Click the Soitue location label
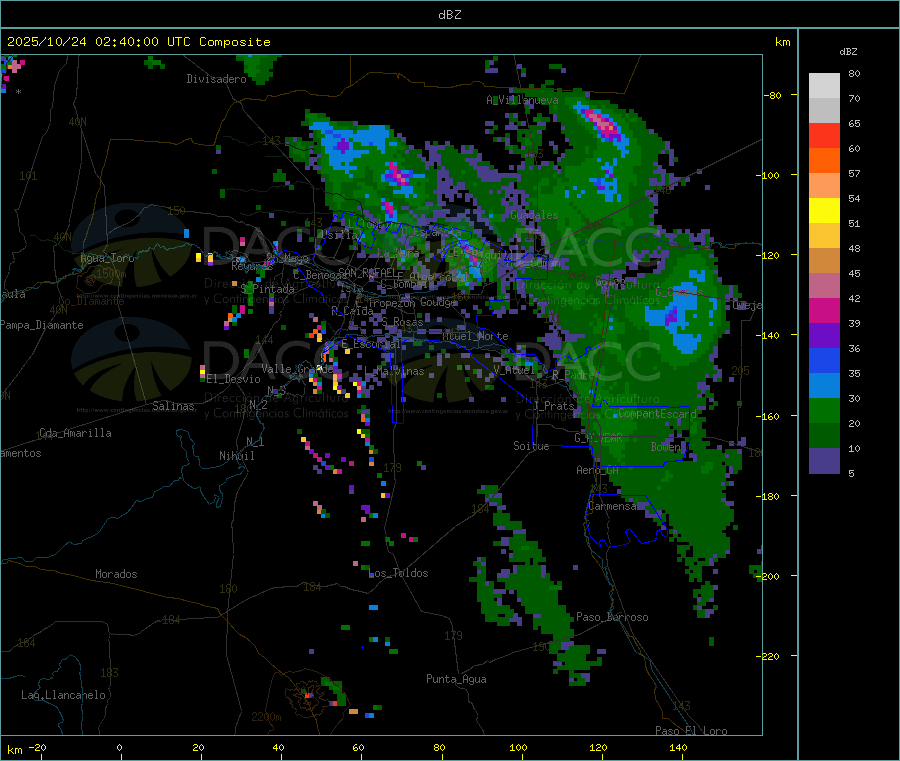Screen dimensions: 900x761 pyautogui.click(x=531, y=446)
